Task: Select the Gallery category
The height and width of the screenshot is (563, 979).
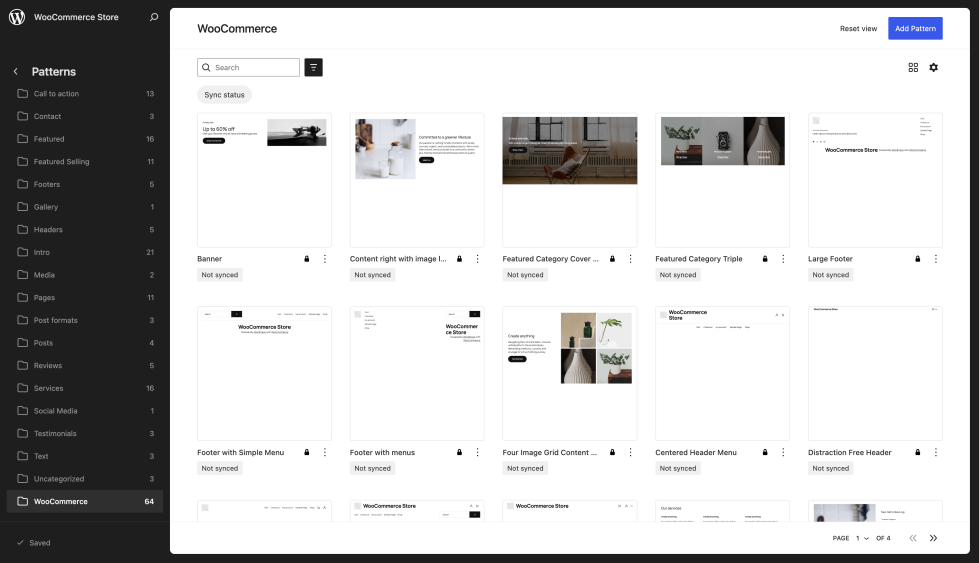Action: click(85, 207)
